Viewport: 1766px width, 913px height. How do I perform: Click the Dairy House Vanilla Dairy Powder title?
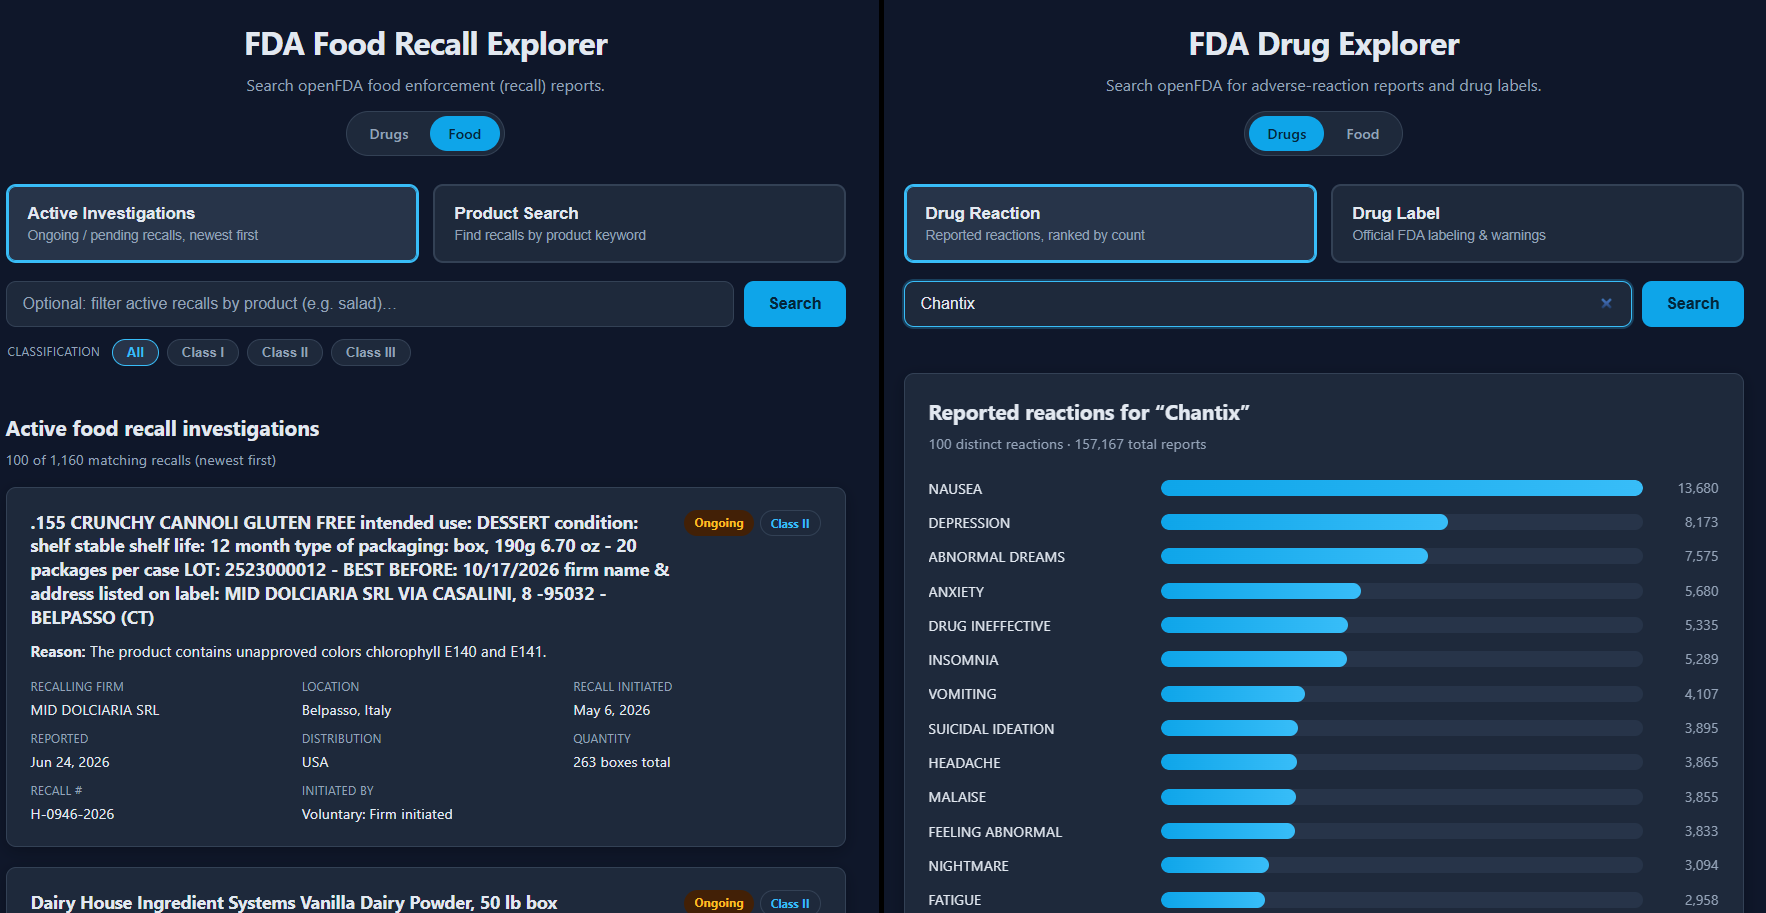click(x=294, y=902)
